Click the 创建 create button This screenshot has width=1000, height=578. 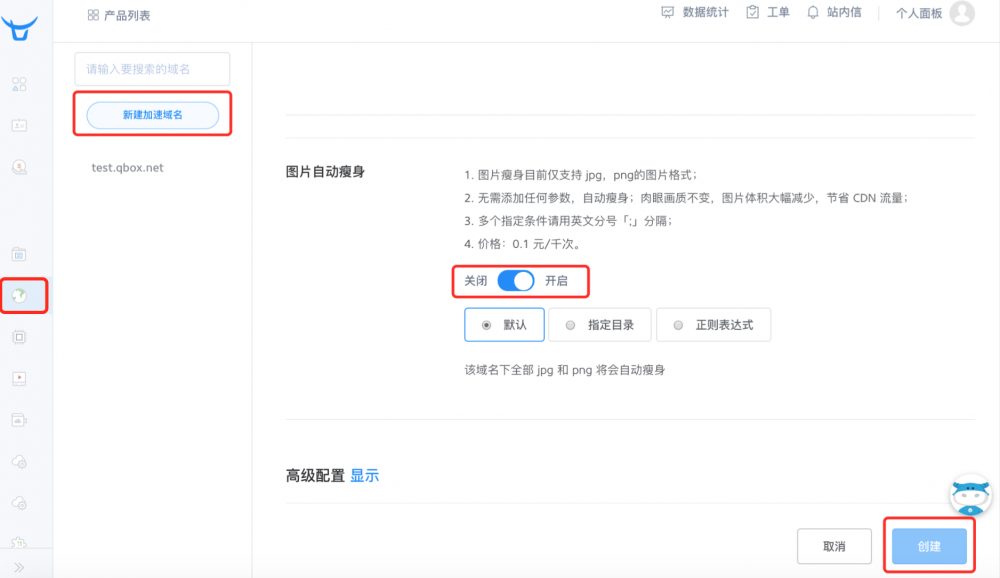tap(929, 546)
